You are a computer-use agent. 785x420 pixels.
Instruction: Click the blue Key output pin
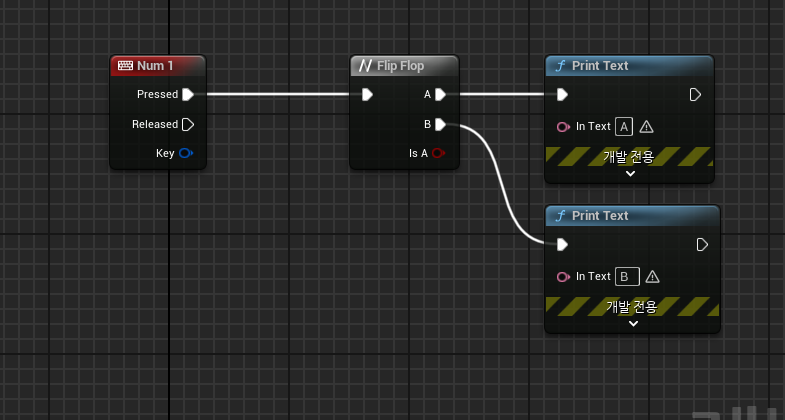pyautogui.click(x=186, y=153)
